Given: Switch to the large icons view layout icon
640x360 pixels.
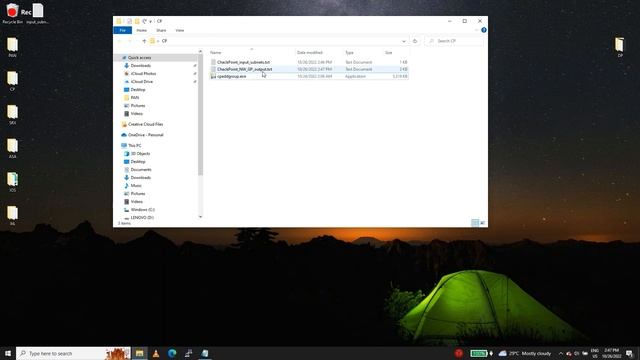Looking at the screenshot, I should [x=482, y=222].
